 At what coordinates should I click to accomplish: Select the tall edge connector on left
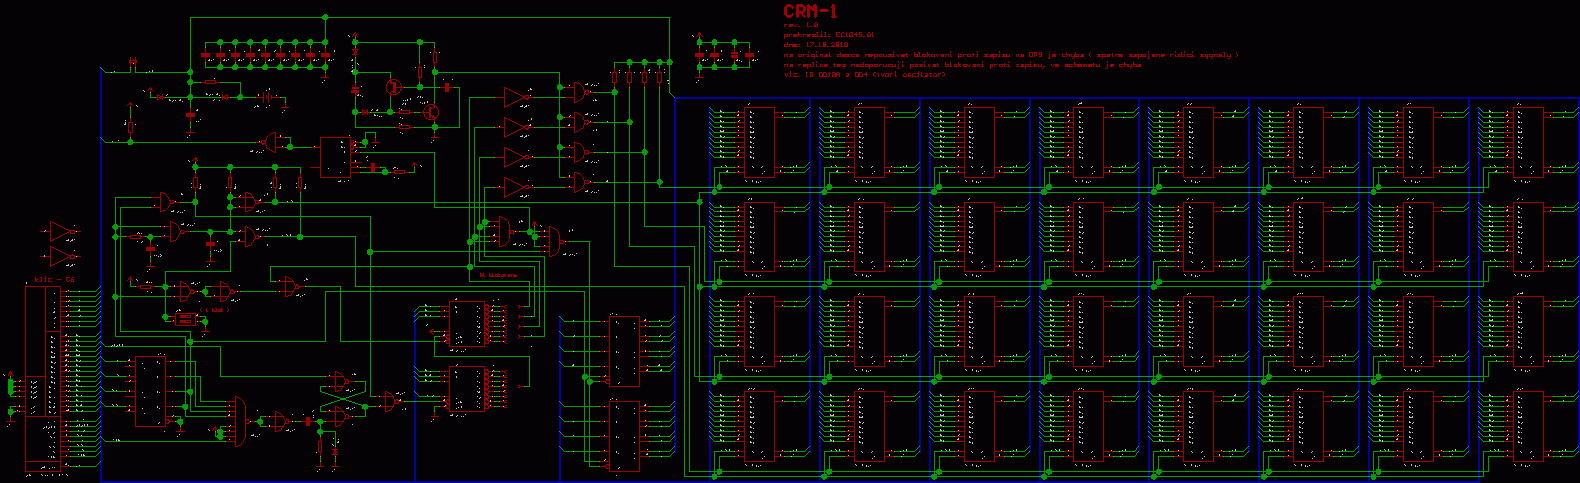(43, 375)
